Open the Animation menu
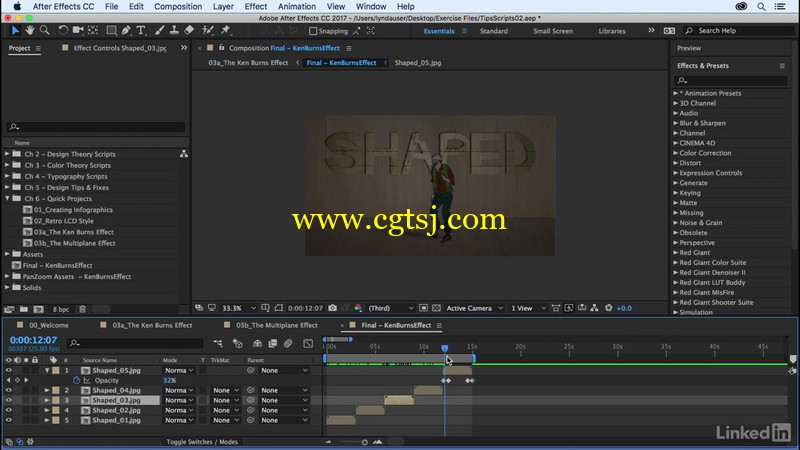Screen dimensions: 800x450 tap(296, 7)
